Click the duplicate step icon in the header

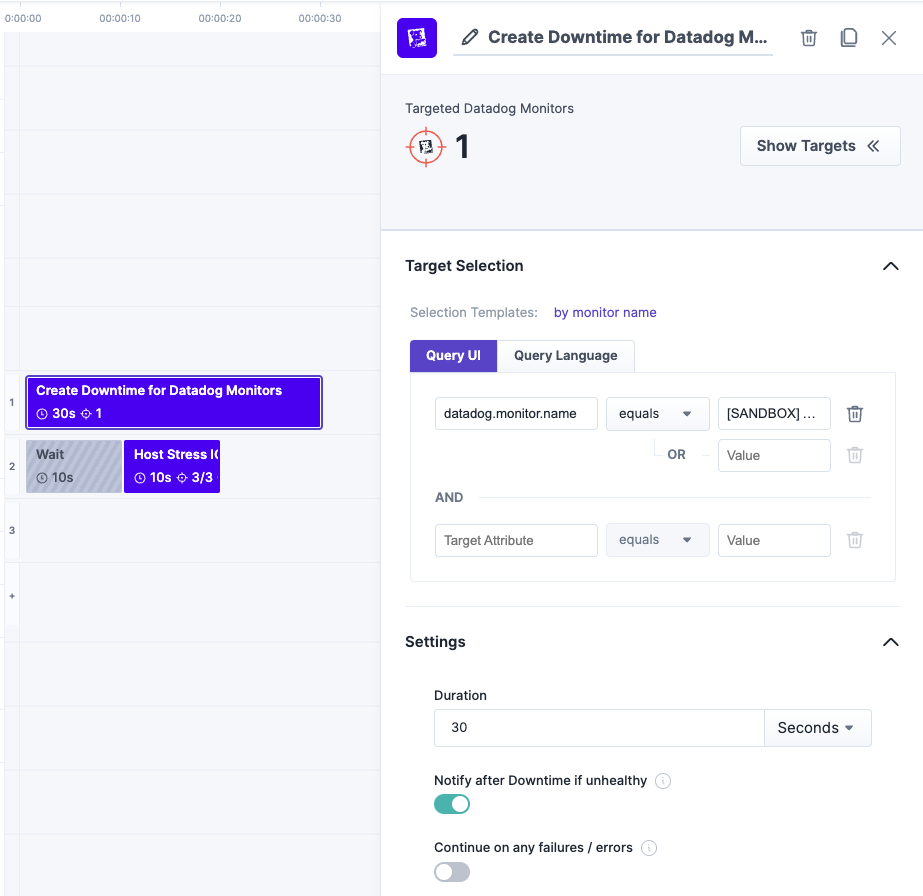tap(848, 38)
